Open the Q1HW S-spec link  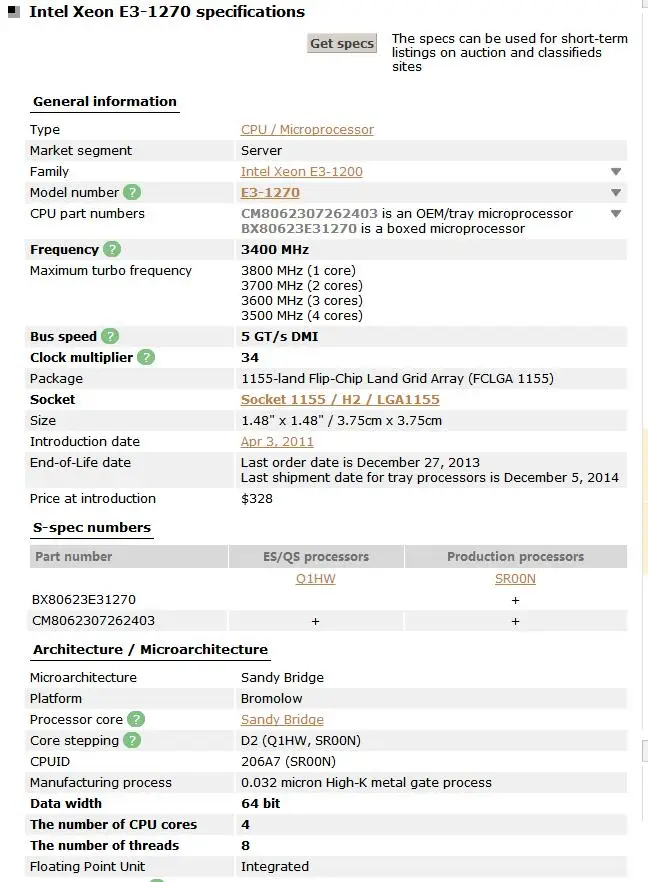pos(315,579)
